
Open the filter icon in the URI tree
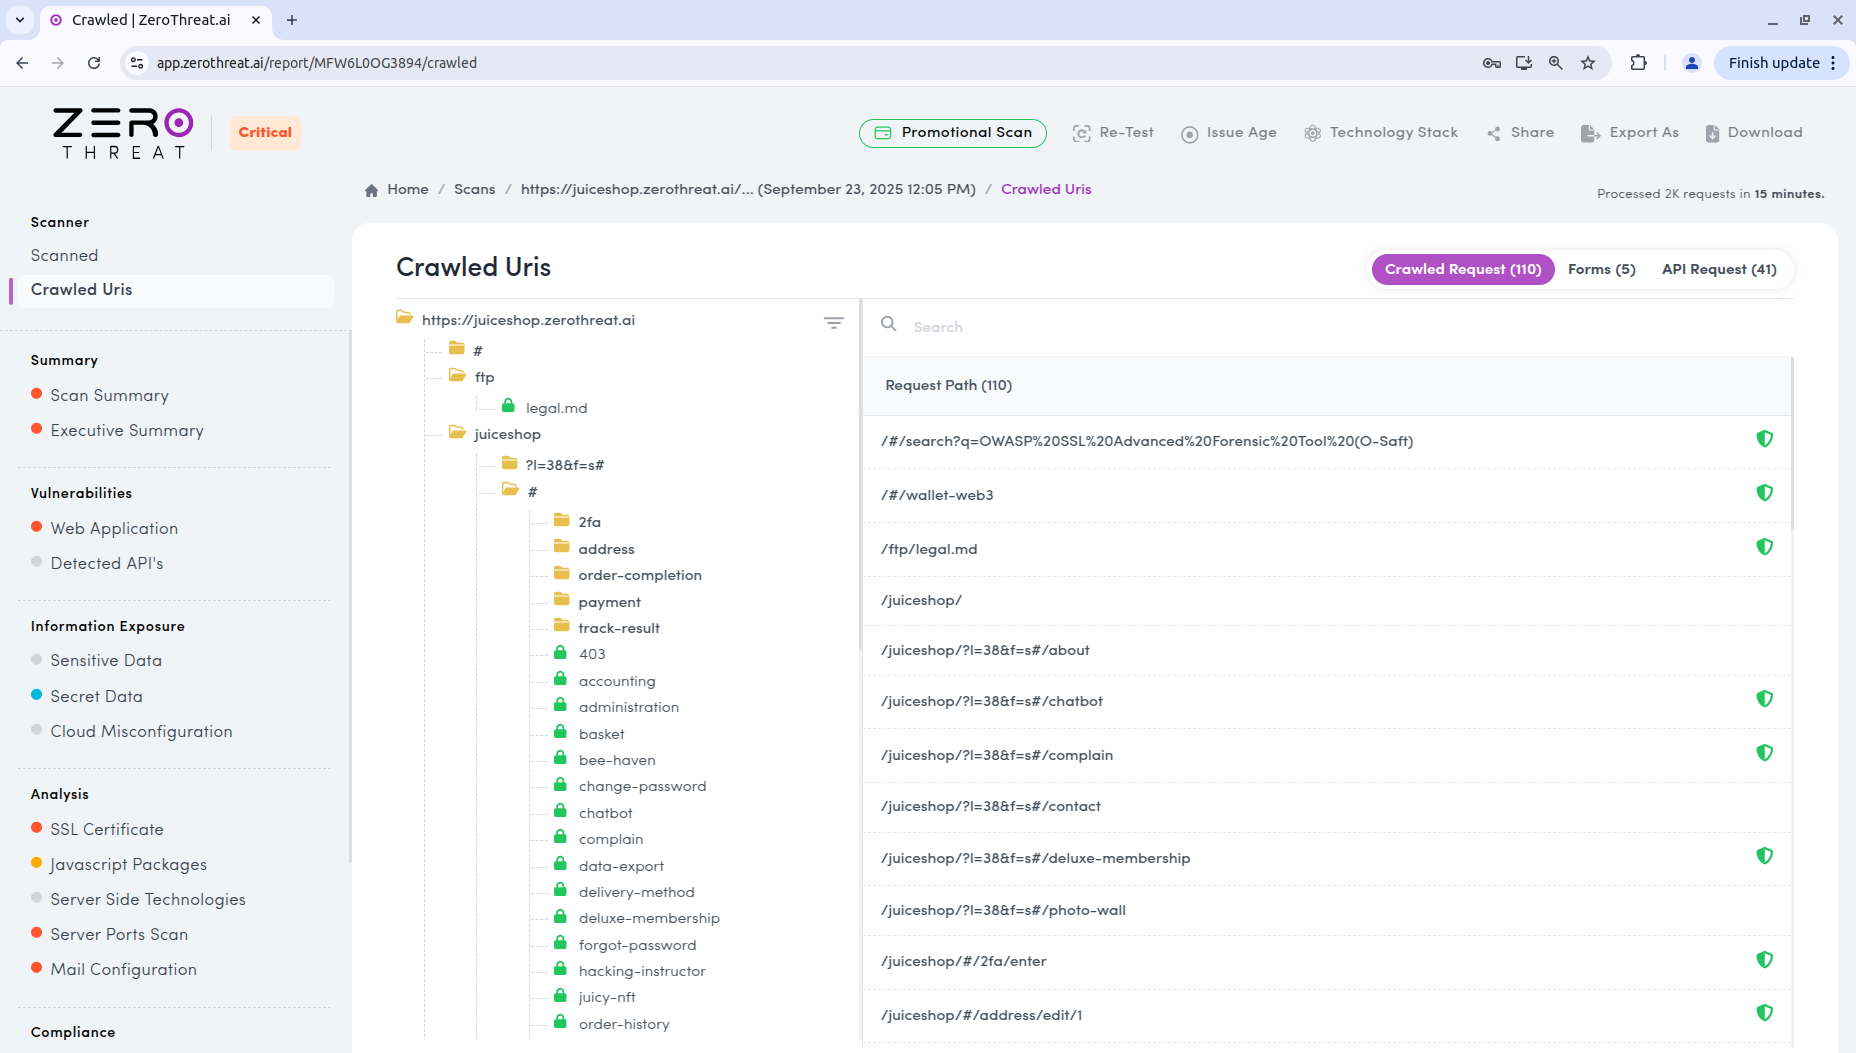coord(834,322)
